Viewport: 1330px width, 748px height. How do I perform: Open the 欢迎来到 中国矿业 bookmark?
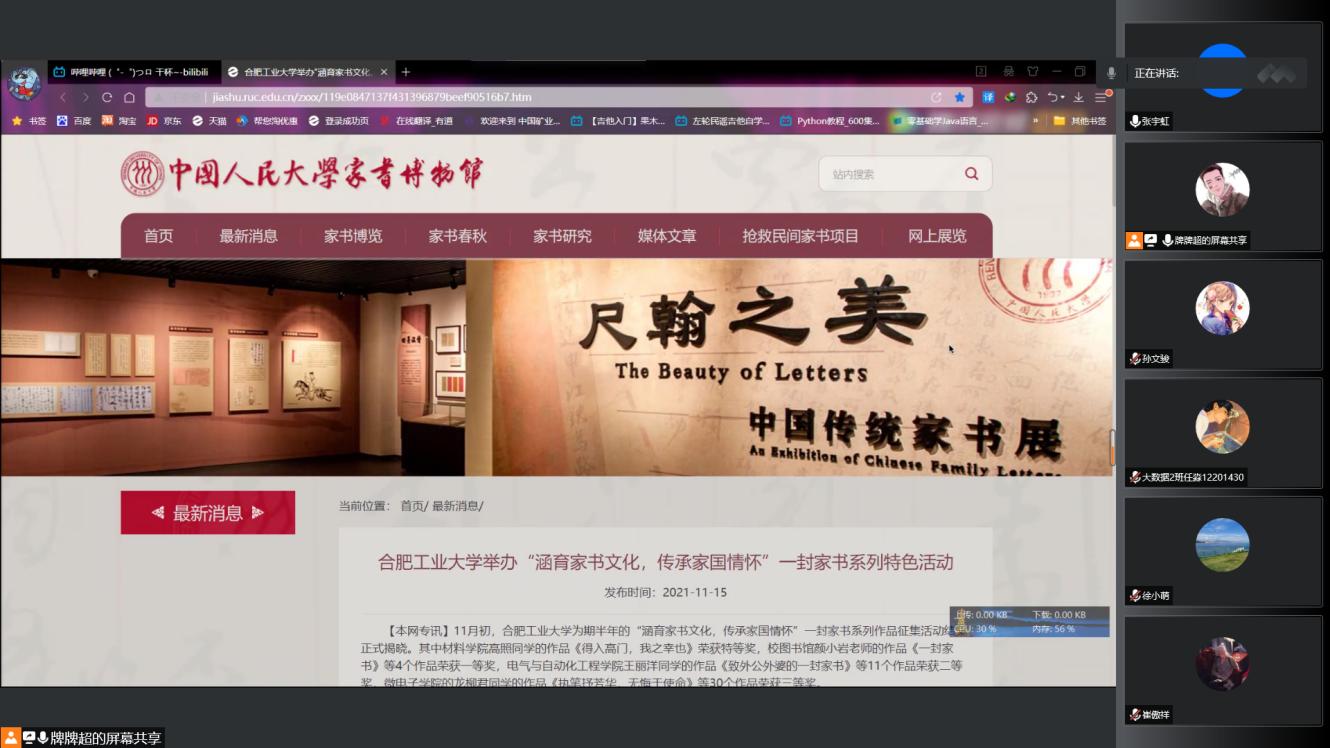click(x=512, y=121)
